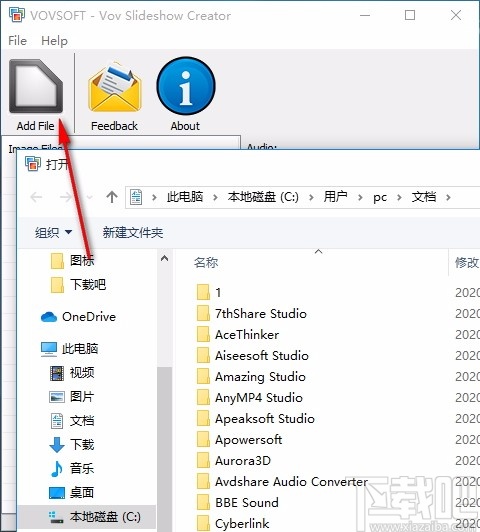The width and height of the screenshot is (480, 532).
Task: Select 用户 in the address breadcrumb
Action: (335, 197)
